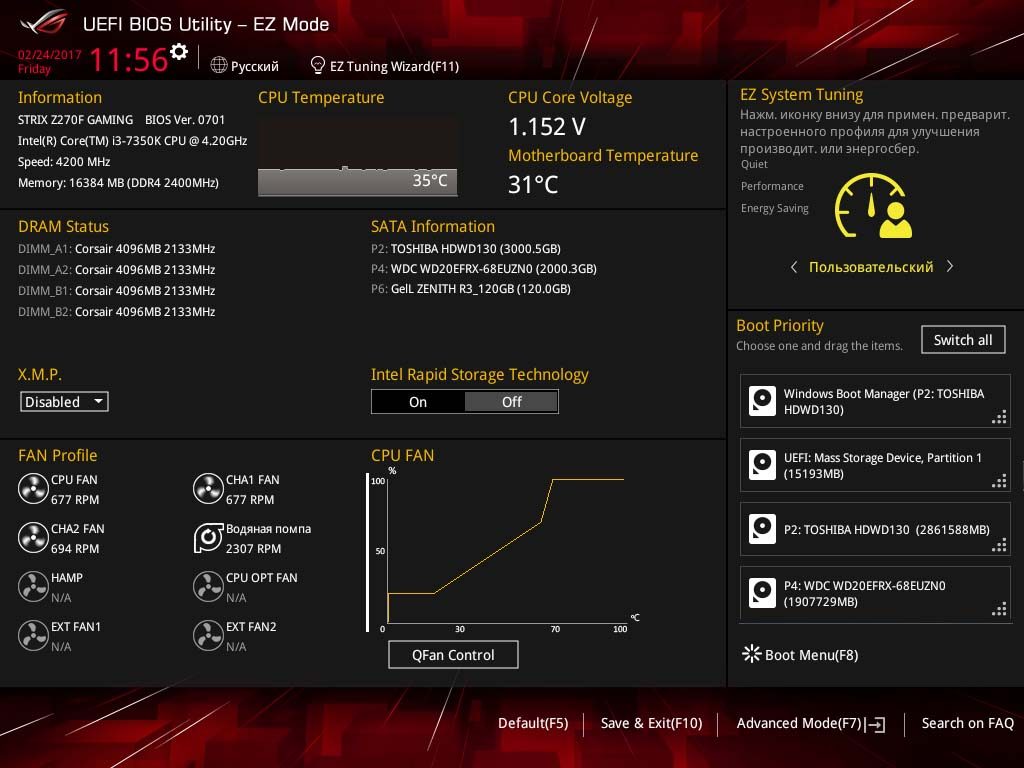
Task: Switch to next EZ System Tuning profile
Action: click(x=950, y=266)
